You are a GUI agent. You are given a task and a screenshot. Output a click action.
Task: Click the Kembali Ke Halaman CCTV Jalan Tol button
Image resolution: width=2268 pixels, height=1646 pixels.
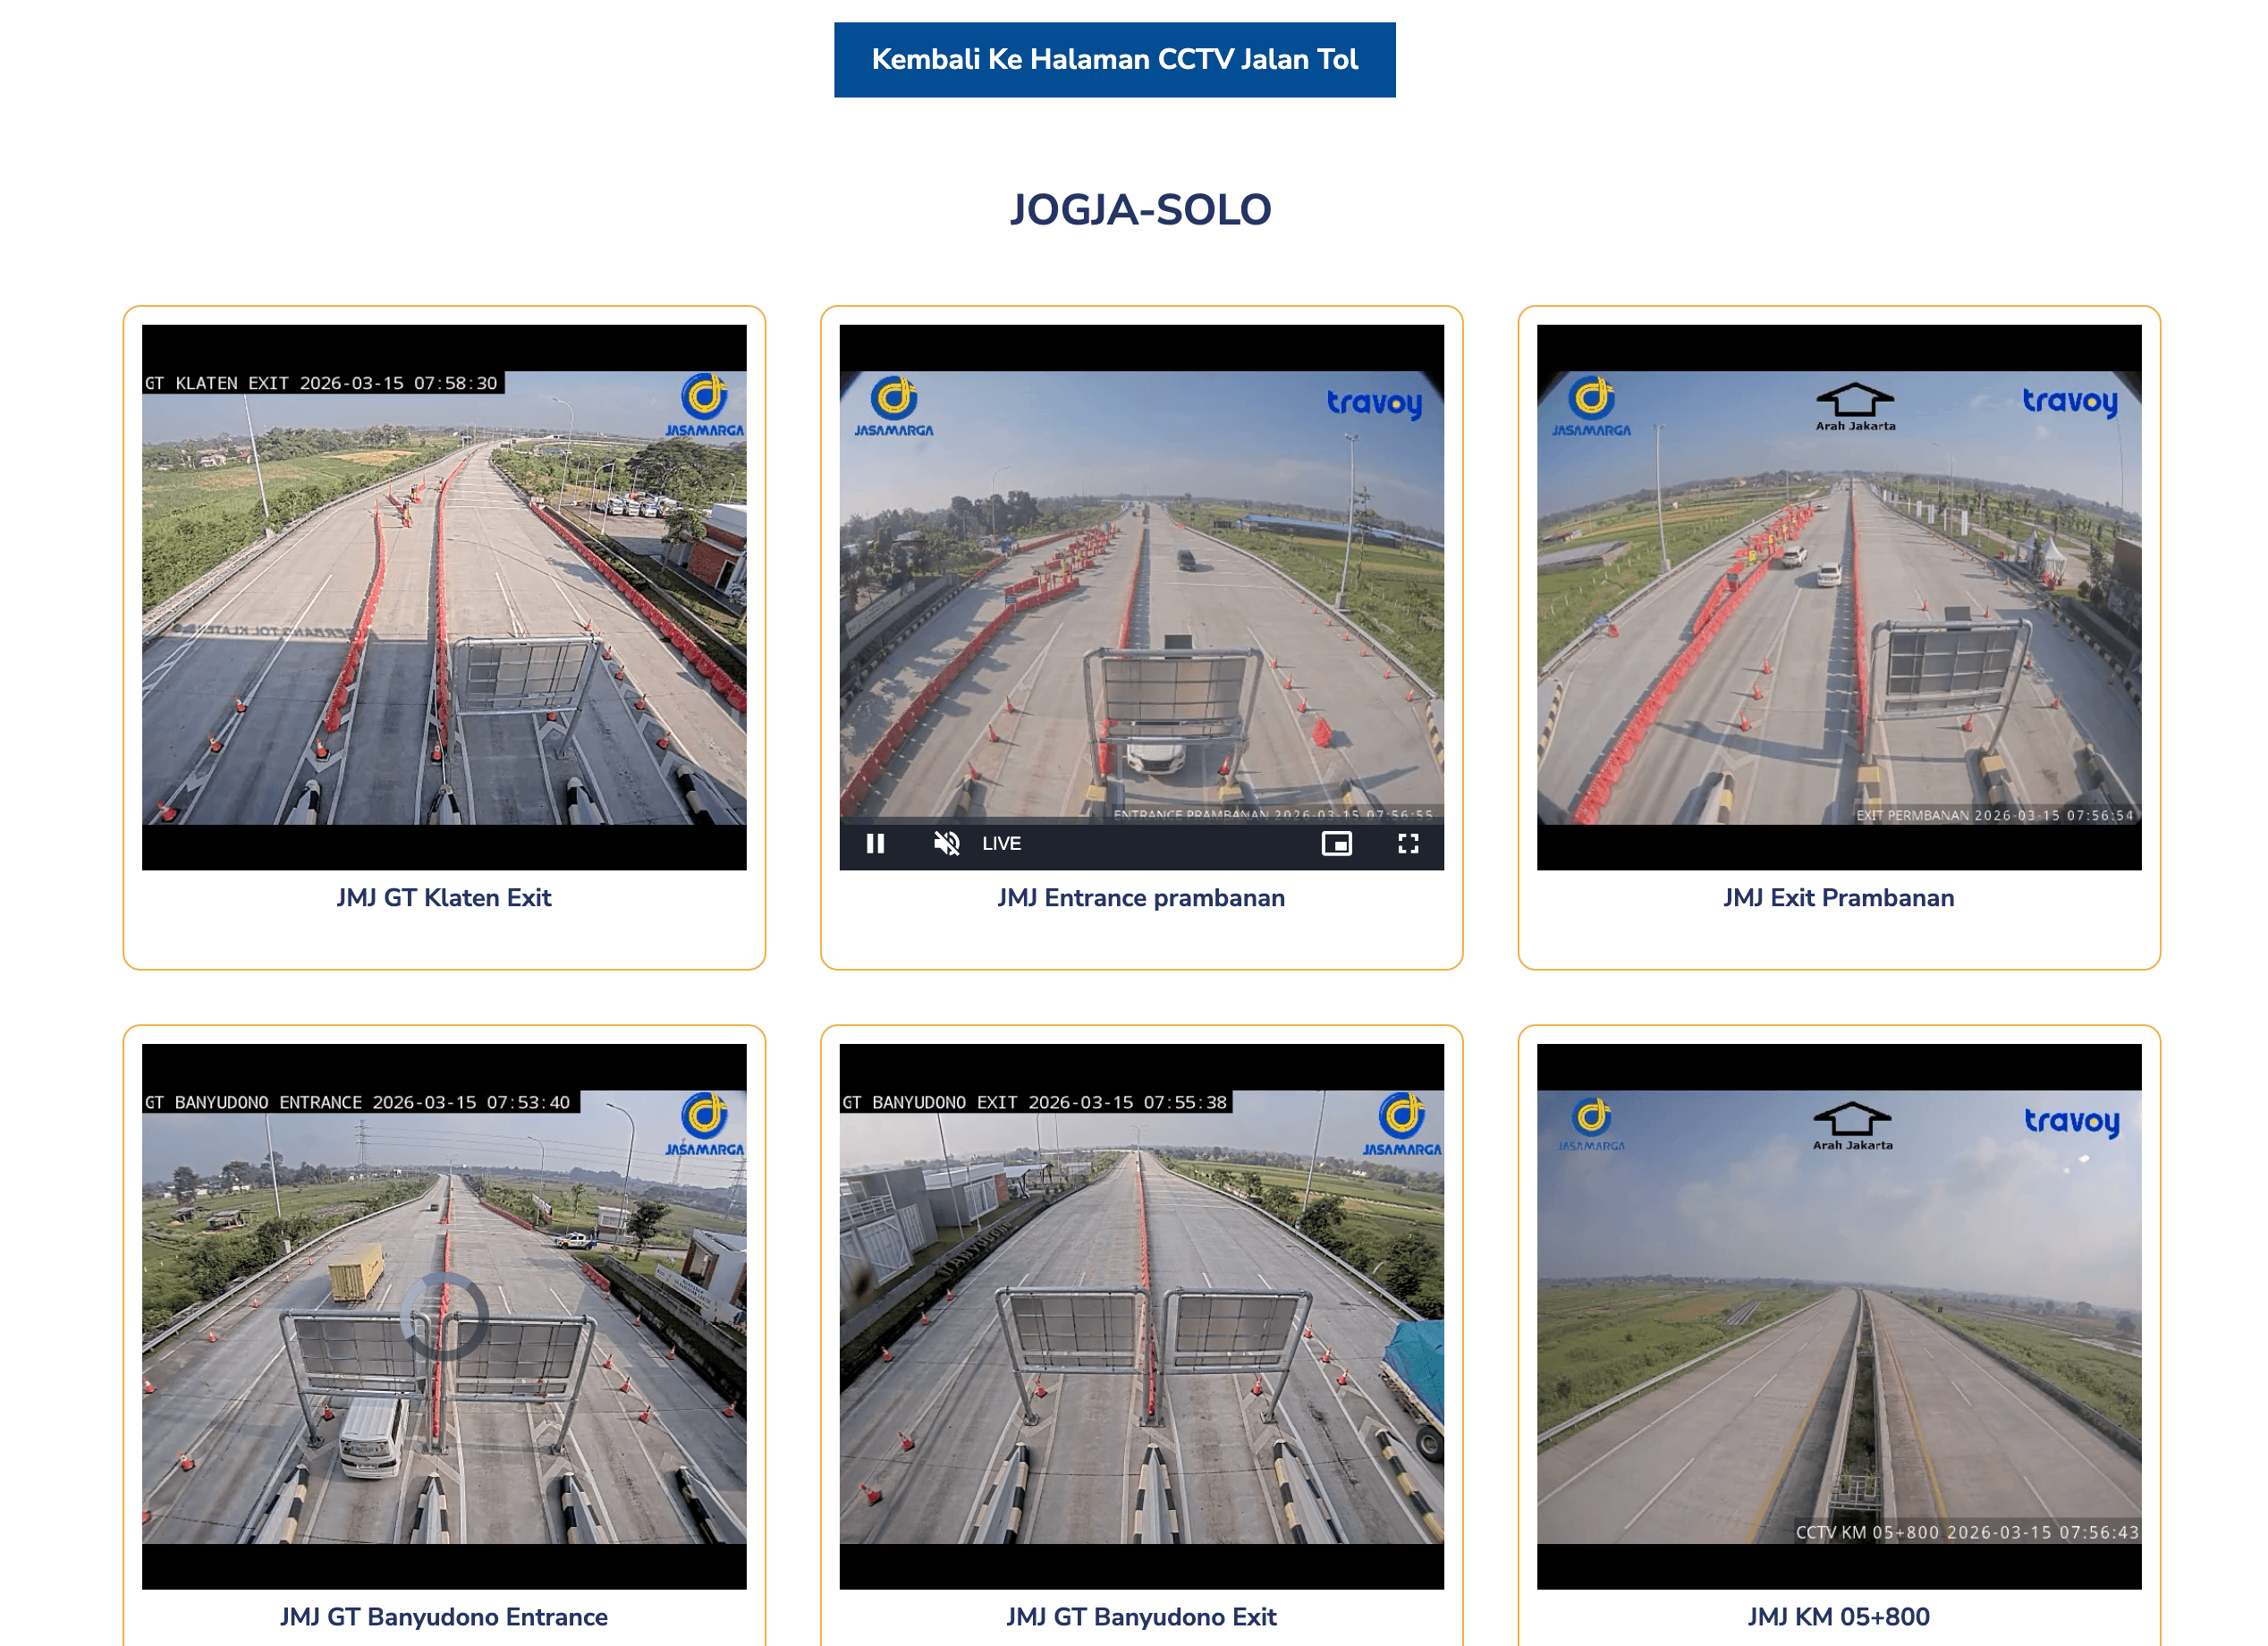pyautogui.click(x=1113, y=59)
